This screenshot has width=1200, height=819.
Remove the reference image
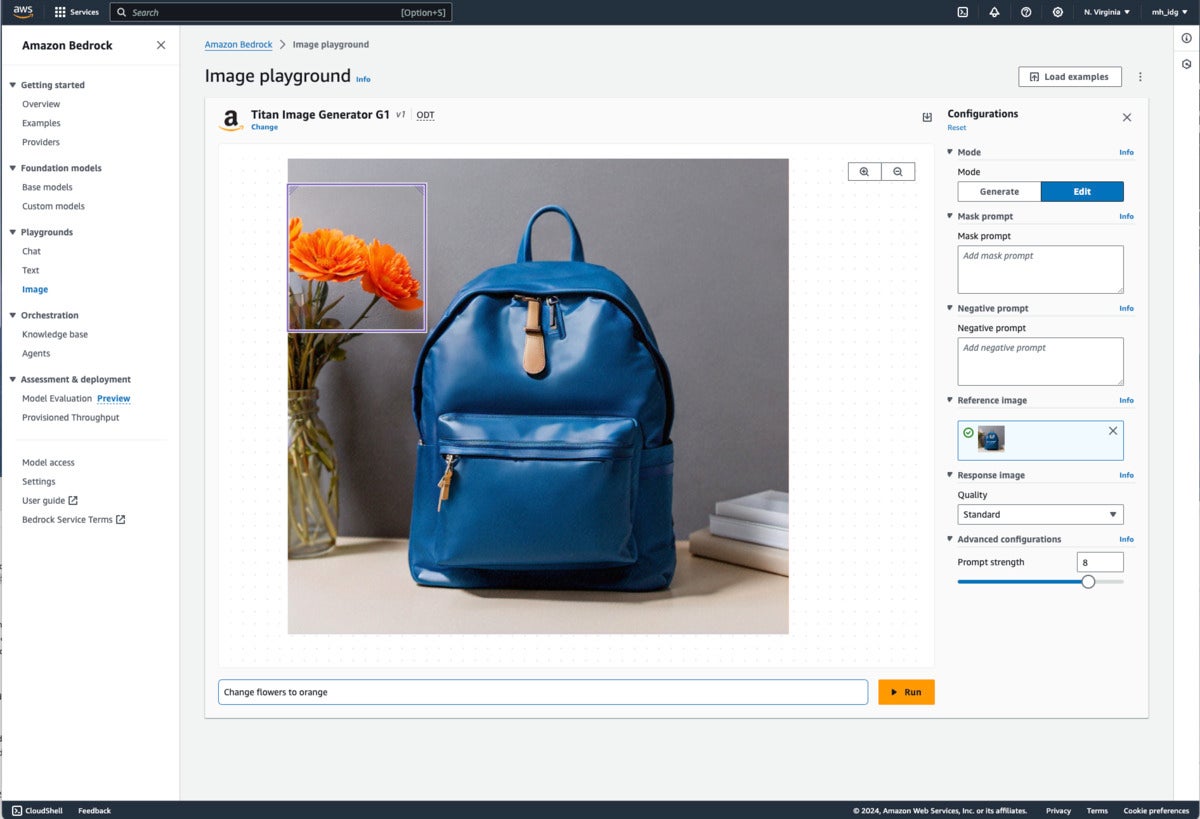pos(1113,431)
